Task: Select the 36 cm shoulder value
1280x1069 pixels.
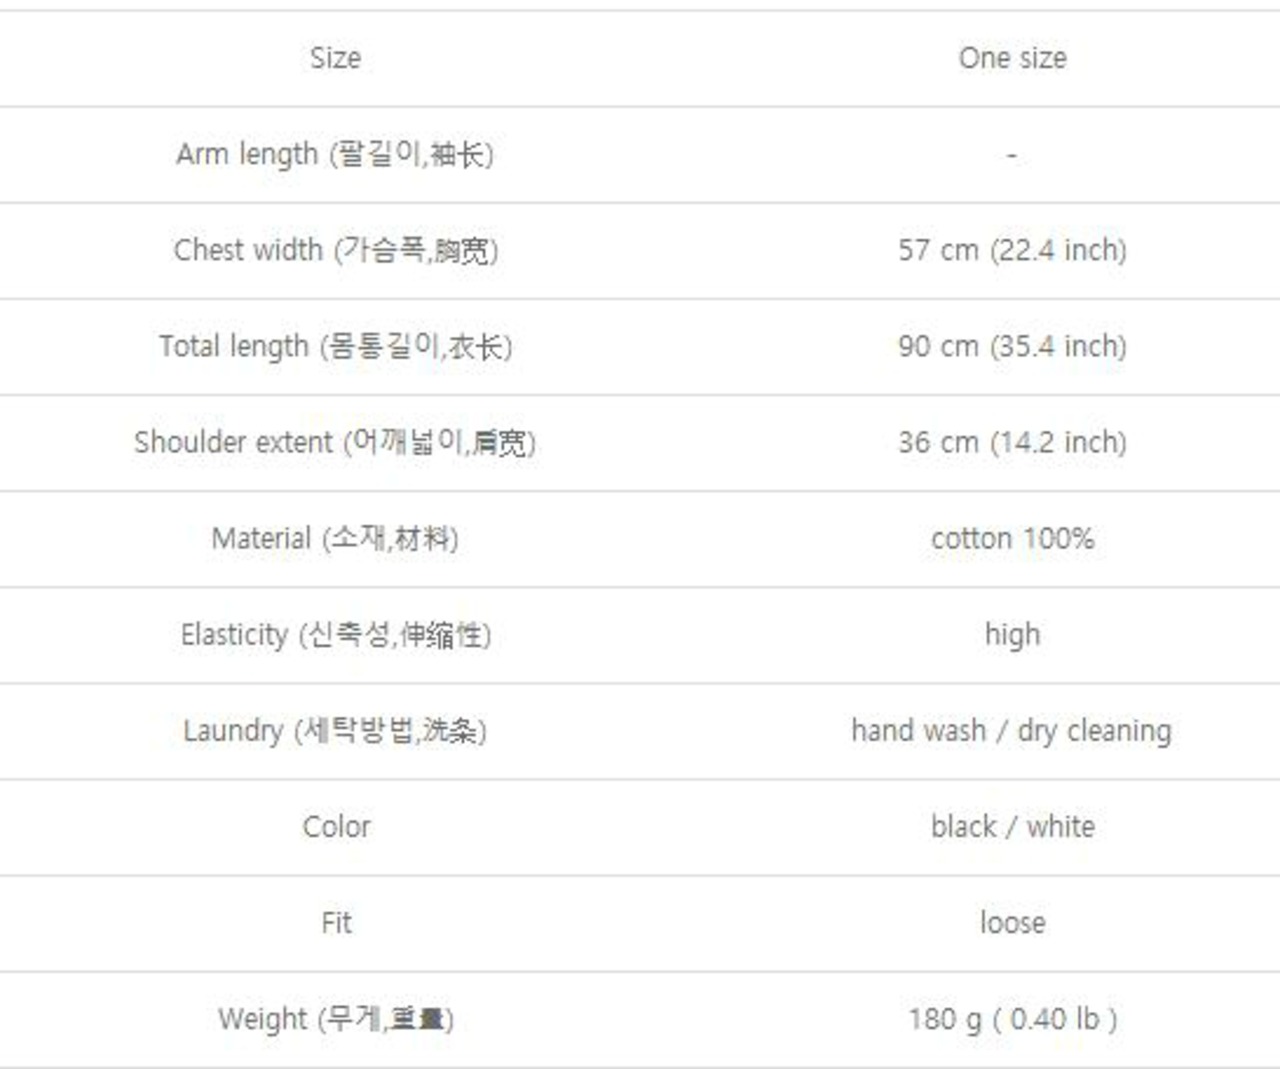Action: coord(1012,442)
